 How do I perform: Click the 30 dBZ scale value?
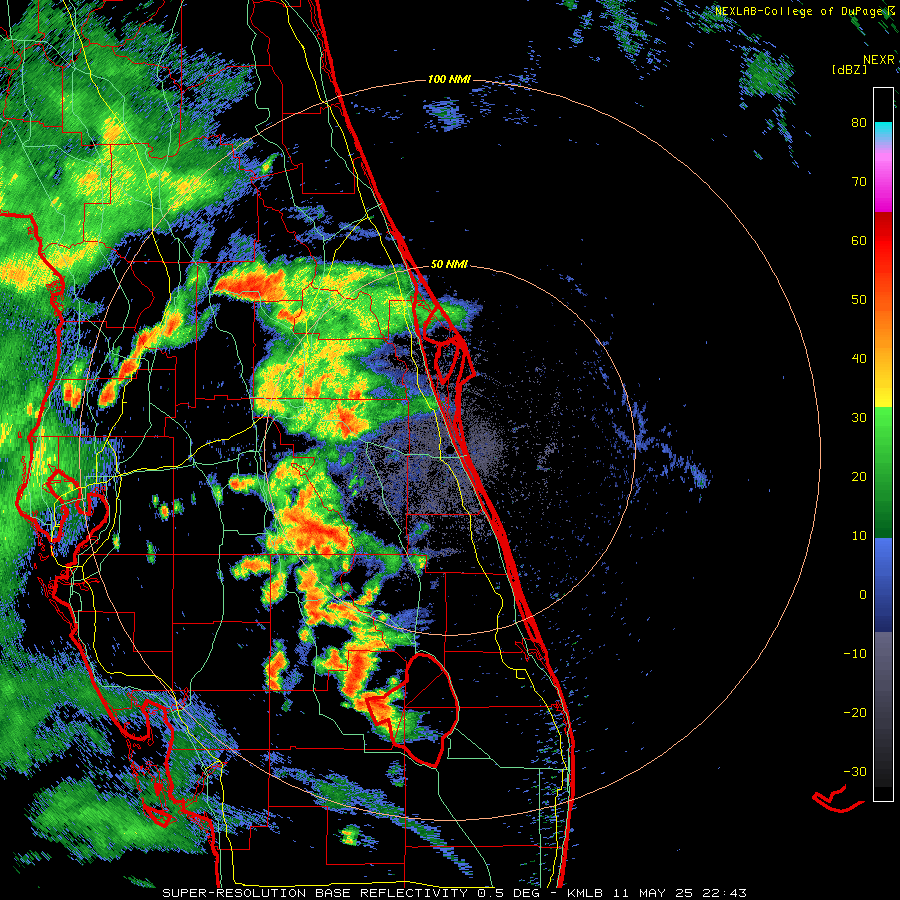[x=859, y=417]
